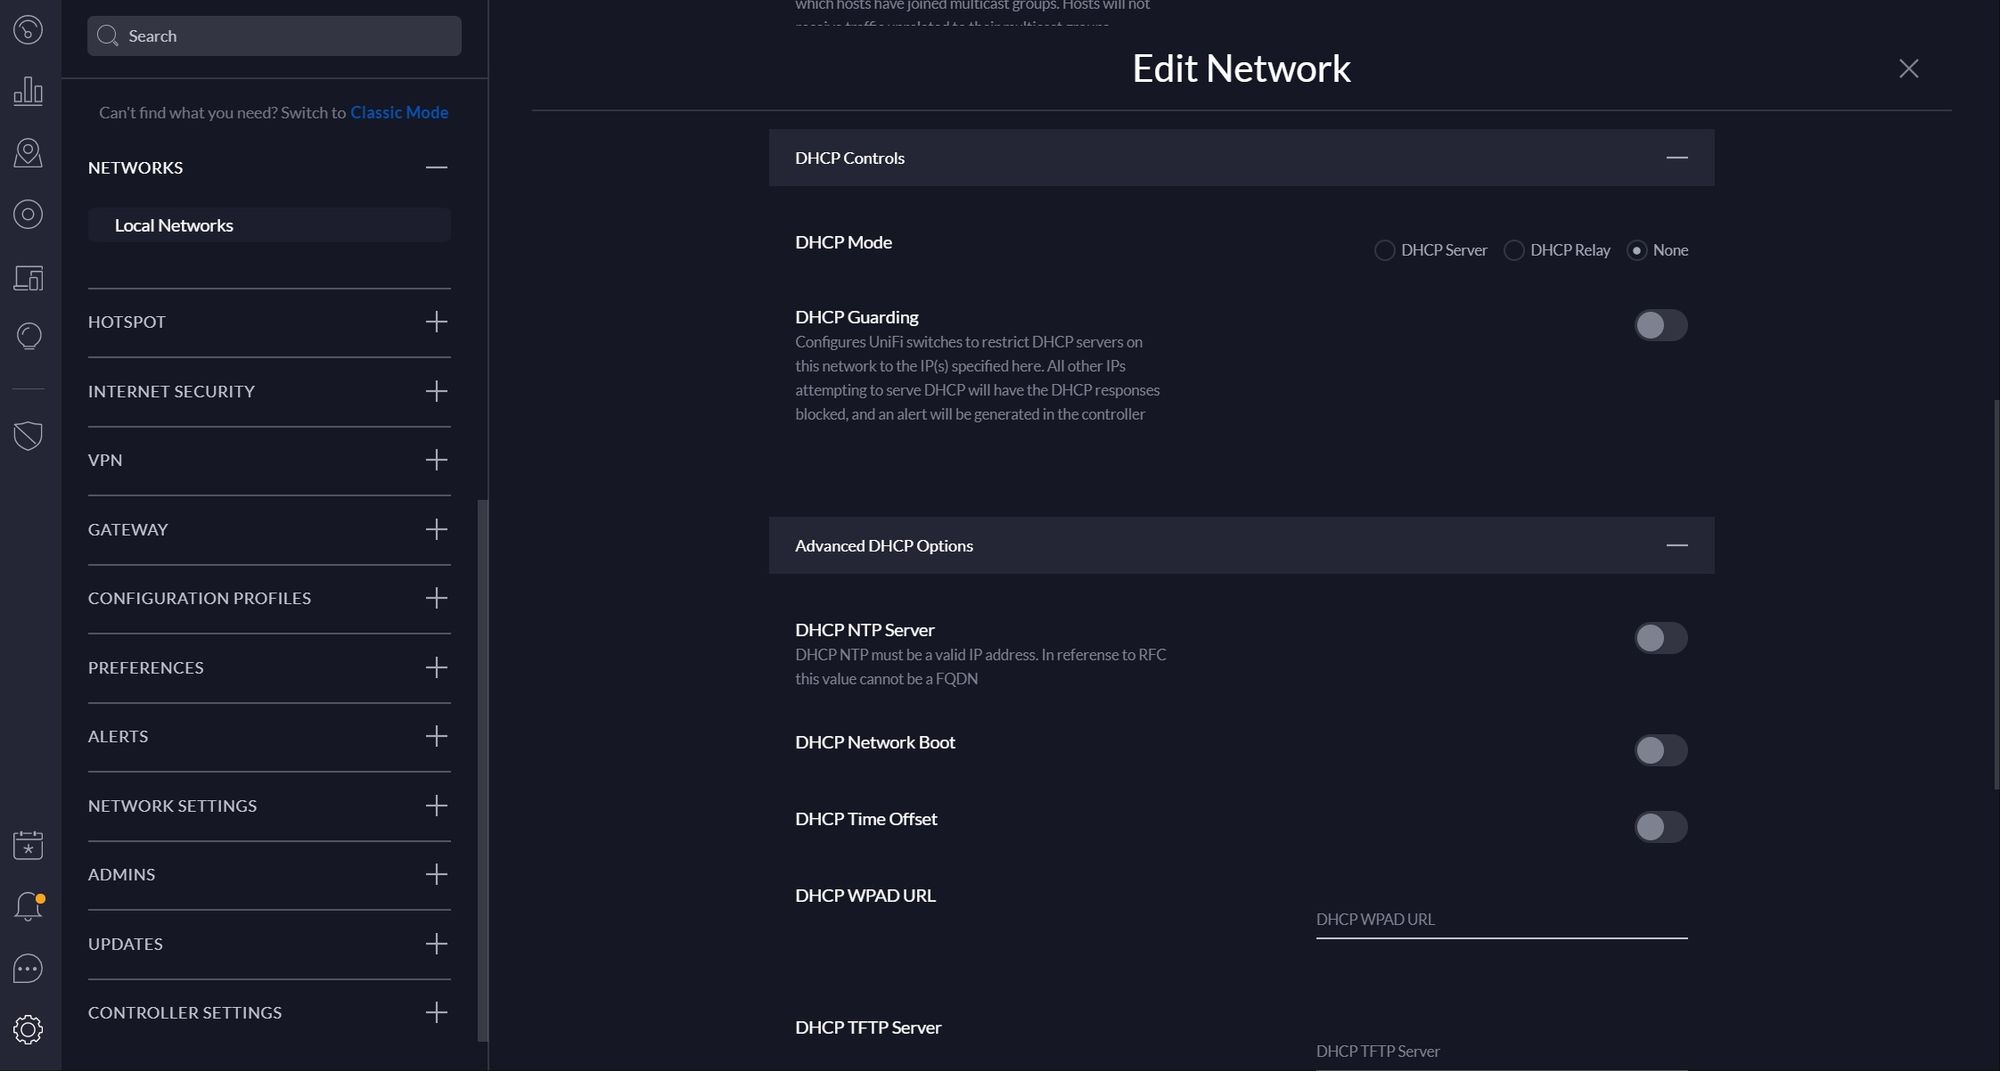The width and height of the screenshot is (2000, 1071).
Task: Close the Edit Network panel
Action: click(1908, 68)
